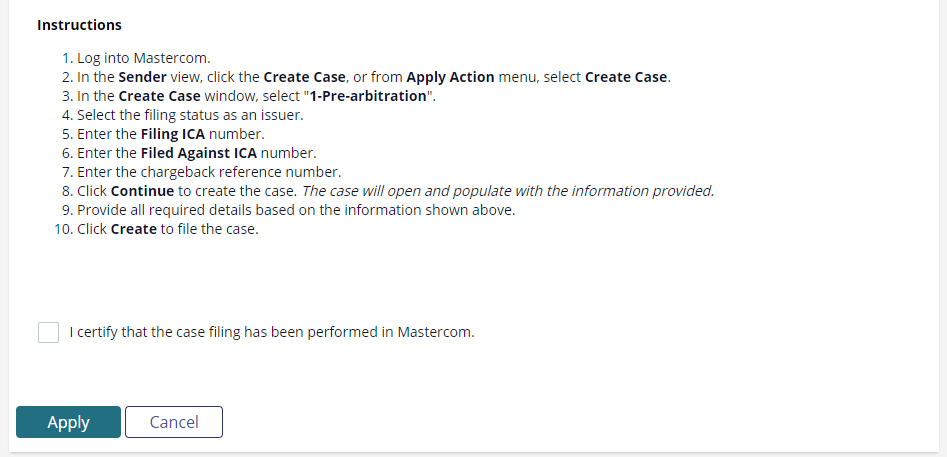Click the bold 'Continue' word in step 8
Image resolution: width=947 pixels, height=457 pixels.
[x=143, y=191]
